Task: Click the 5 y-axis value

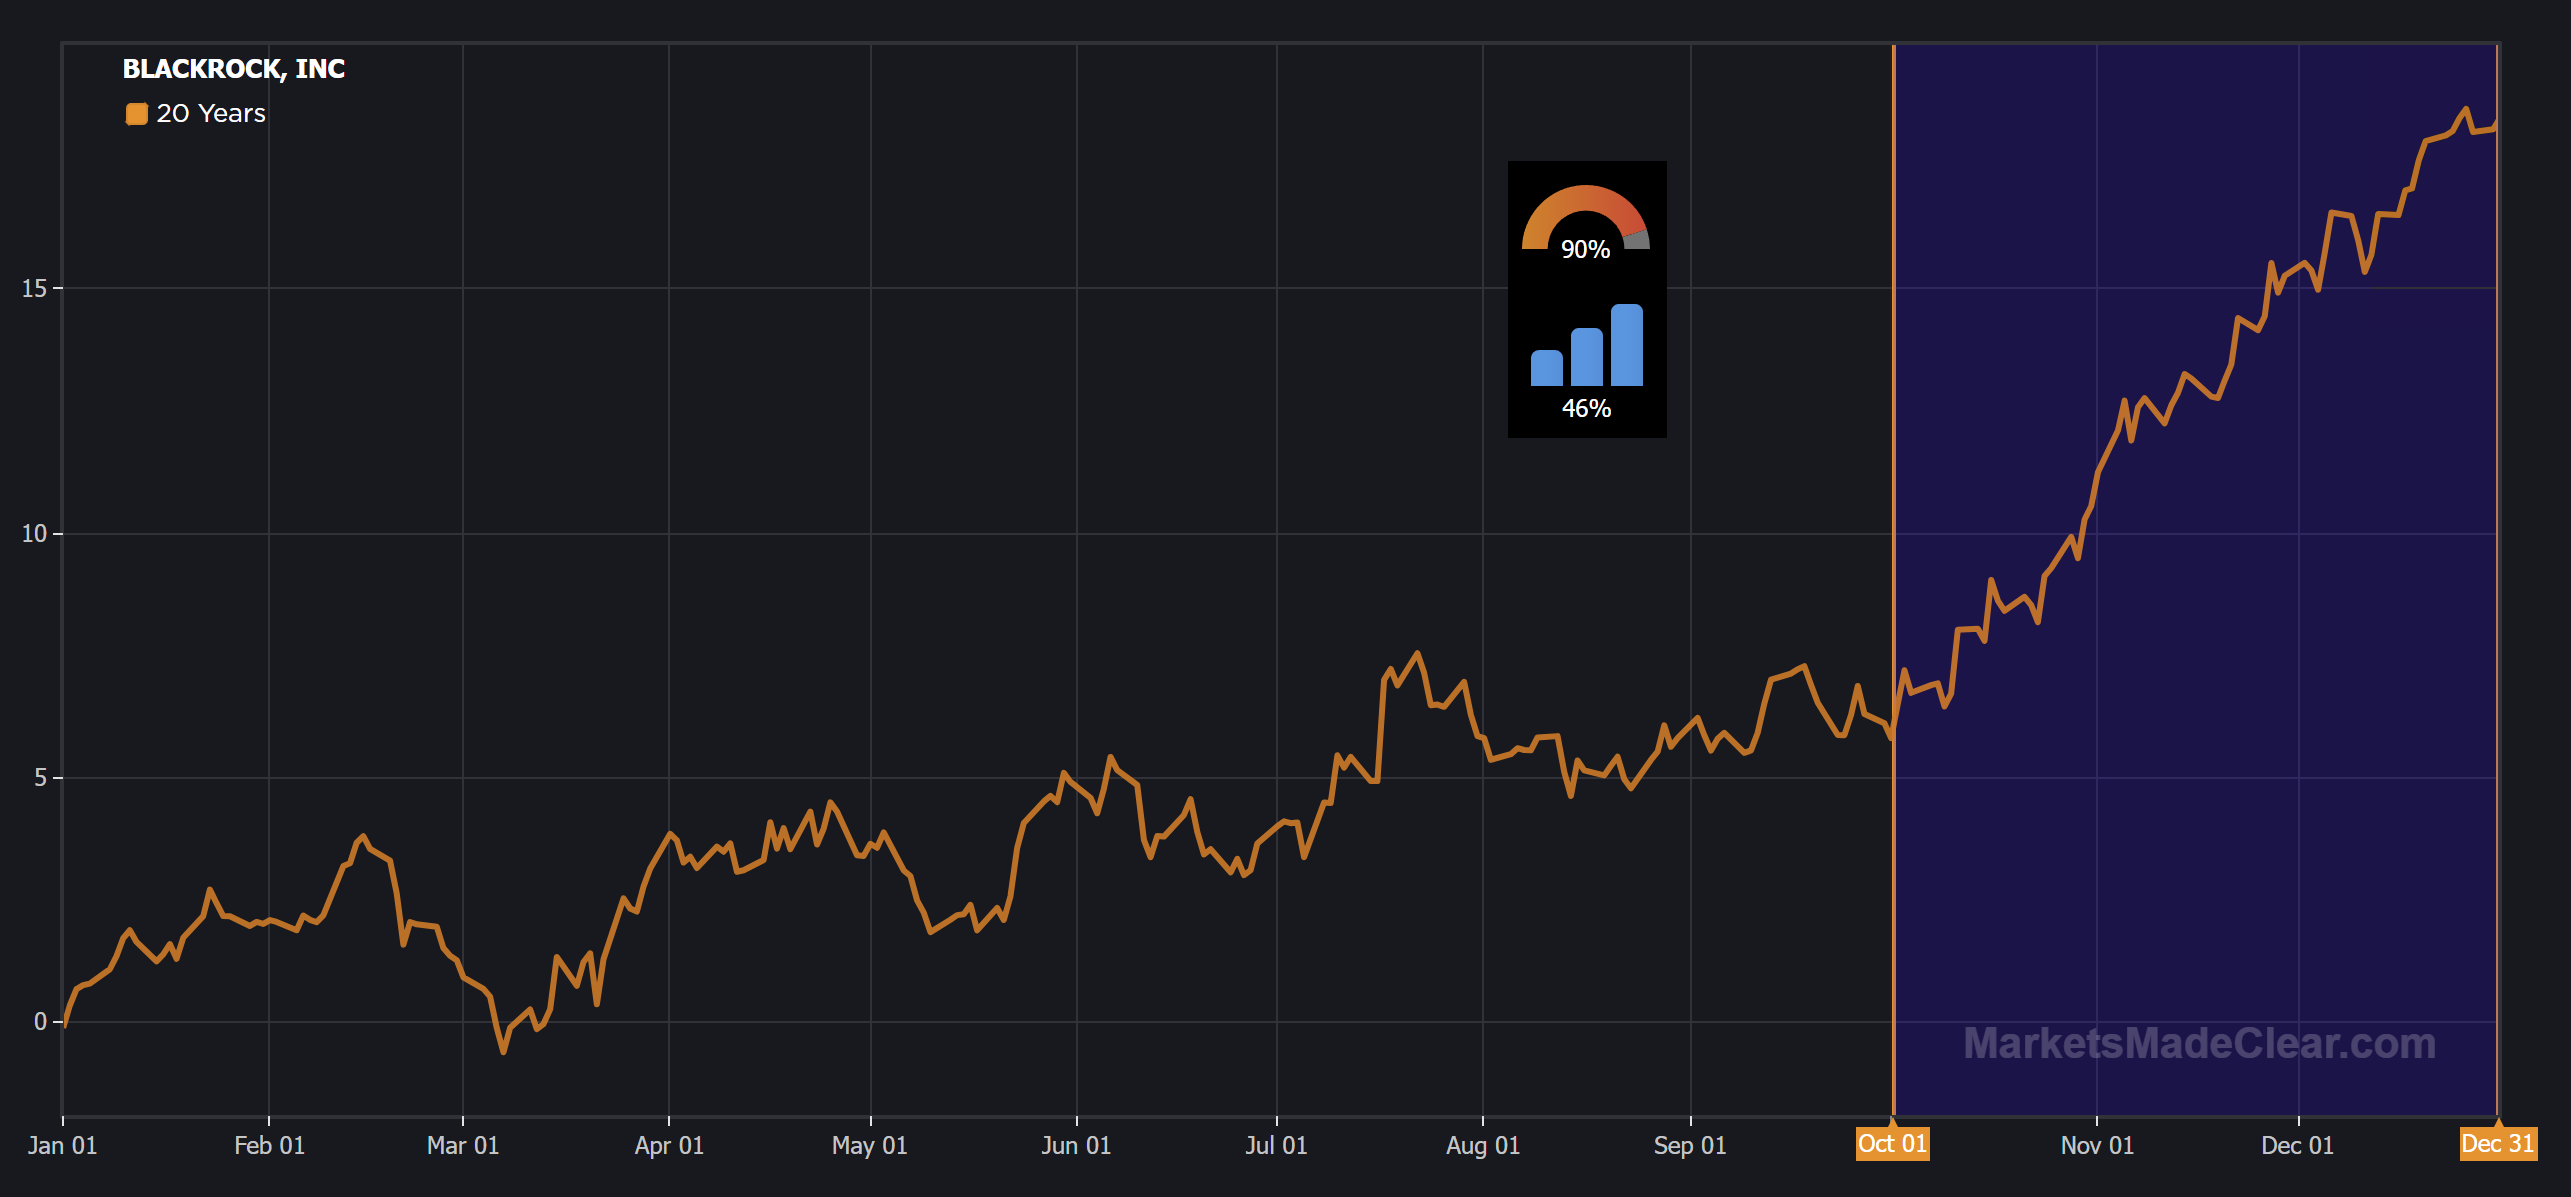Action: pos(41,778)
